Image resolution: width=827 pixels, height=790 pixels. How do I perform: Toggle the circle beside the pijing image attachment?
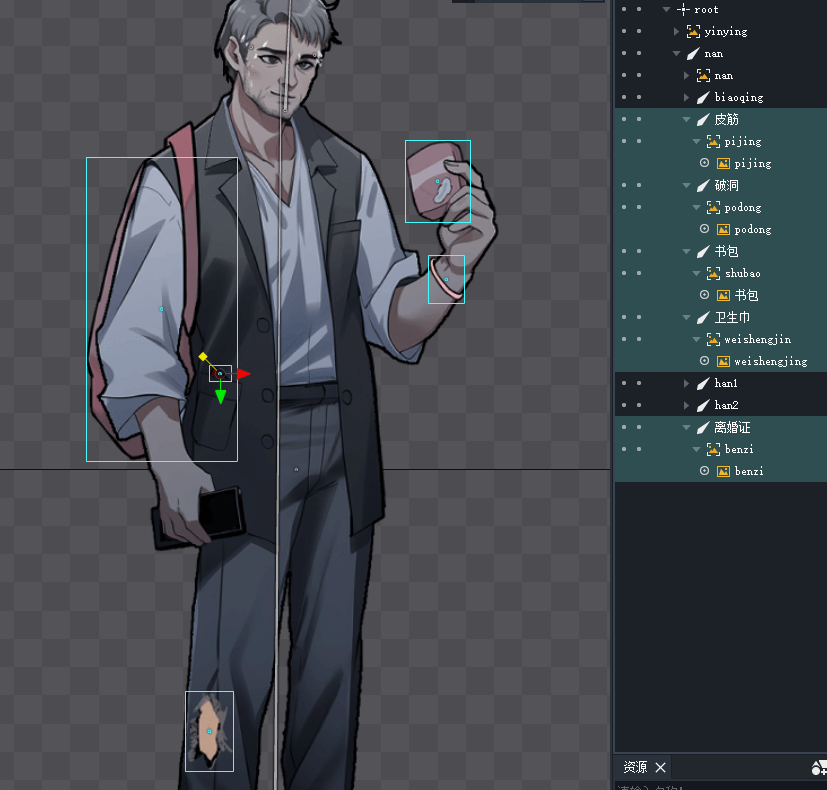[704, 163]
